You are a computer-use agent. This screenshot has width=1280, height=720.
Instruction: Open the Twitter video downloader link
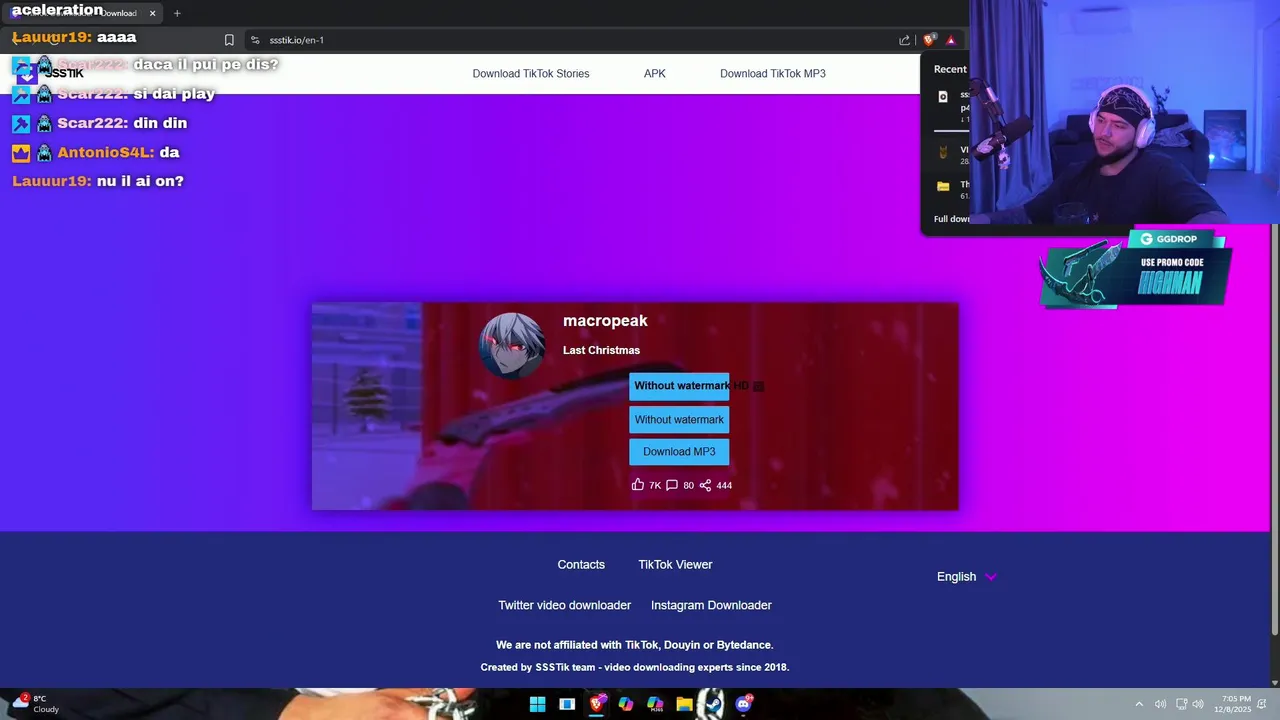click(565, 605)
